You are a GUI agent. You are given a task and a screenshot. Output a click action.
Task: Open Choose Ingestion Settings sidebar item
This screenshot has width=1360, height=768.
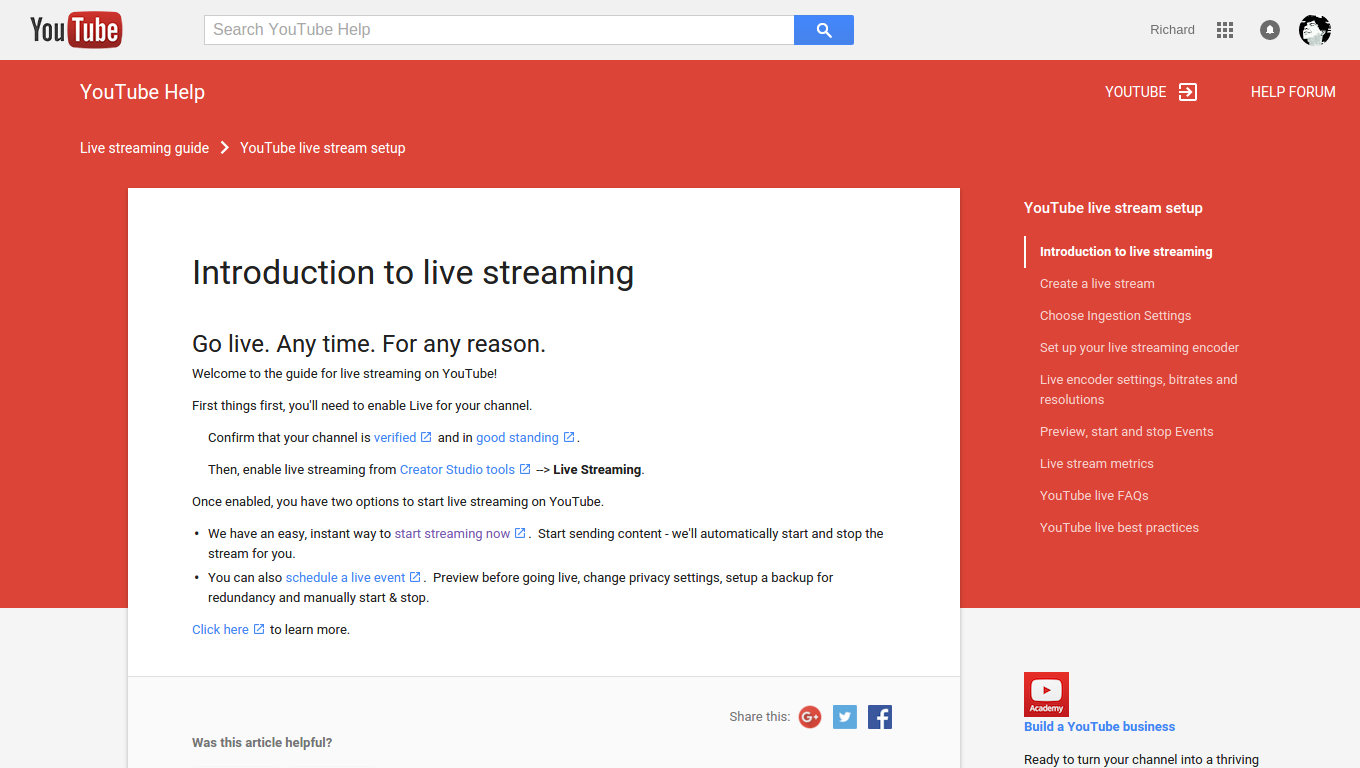[x=1115, y=316]
